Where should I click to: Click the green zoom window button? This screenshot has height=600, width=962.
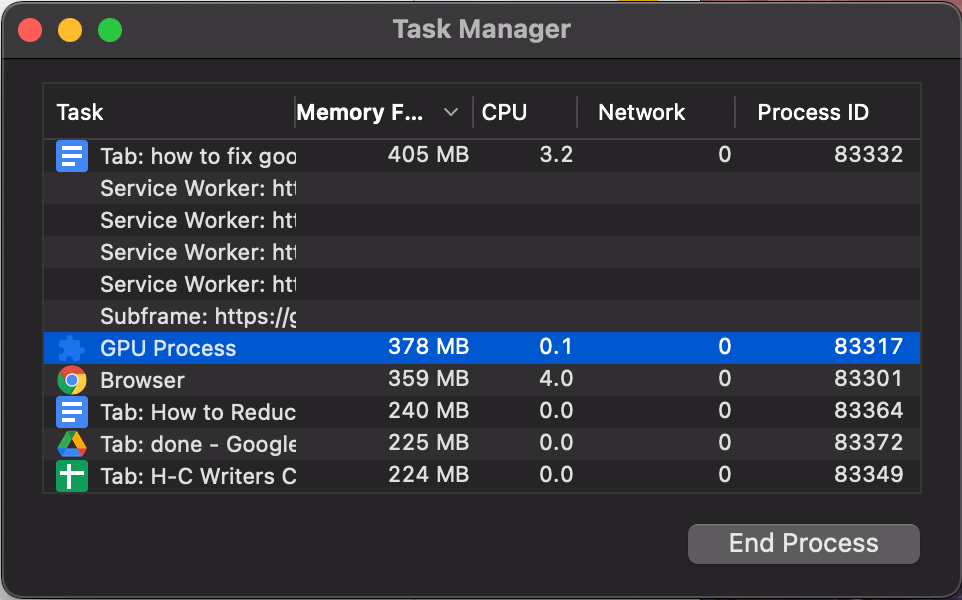(x=110, y=30)
